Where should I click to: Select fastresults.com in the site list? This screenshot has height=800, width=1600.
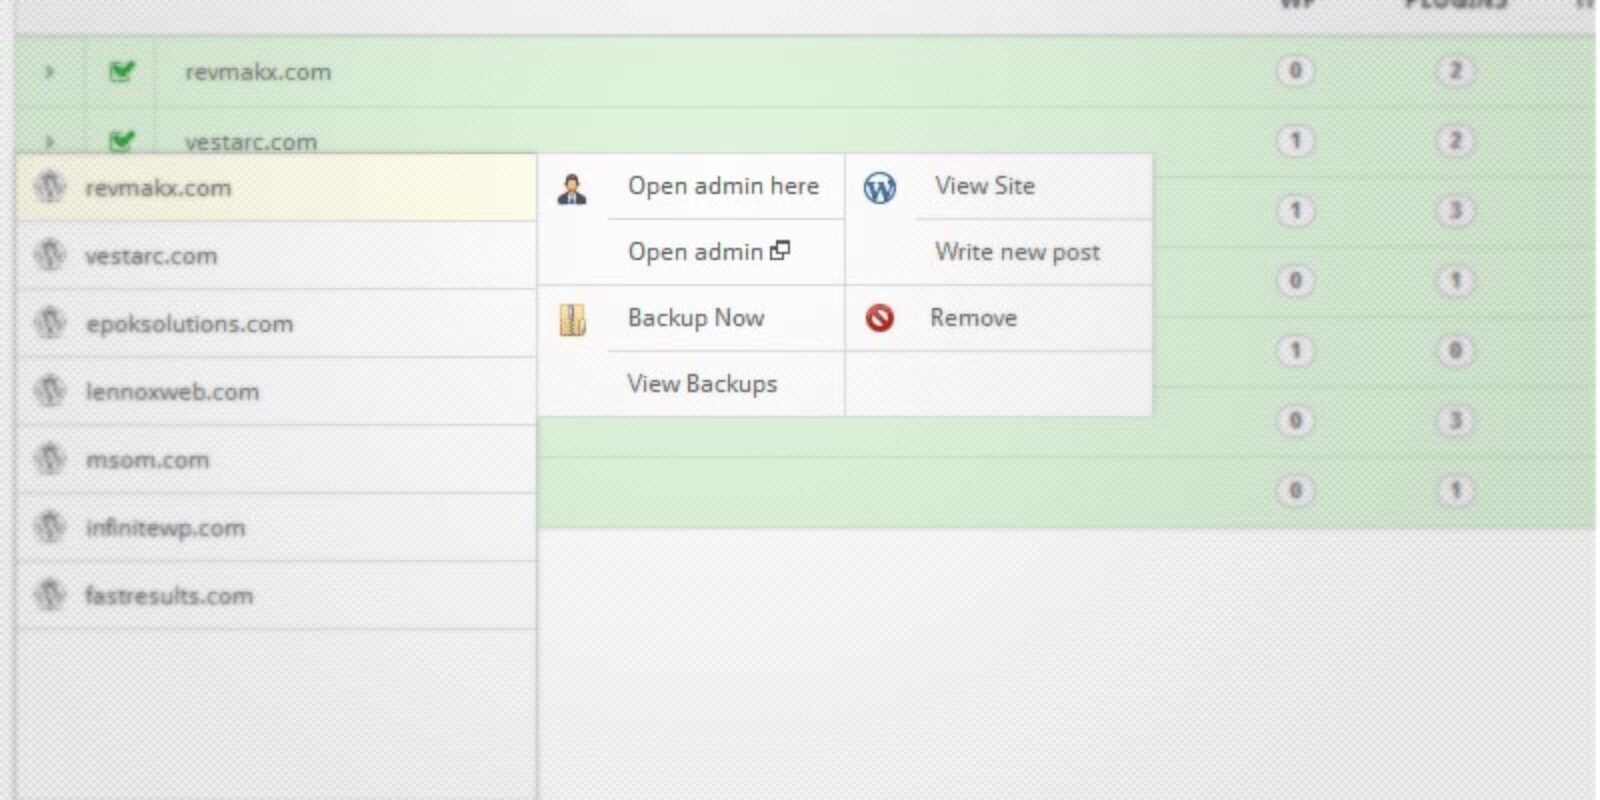coord(276,596)
